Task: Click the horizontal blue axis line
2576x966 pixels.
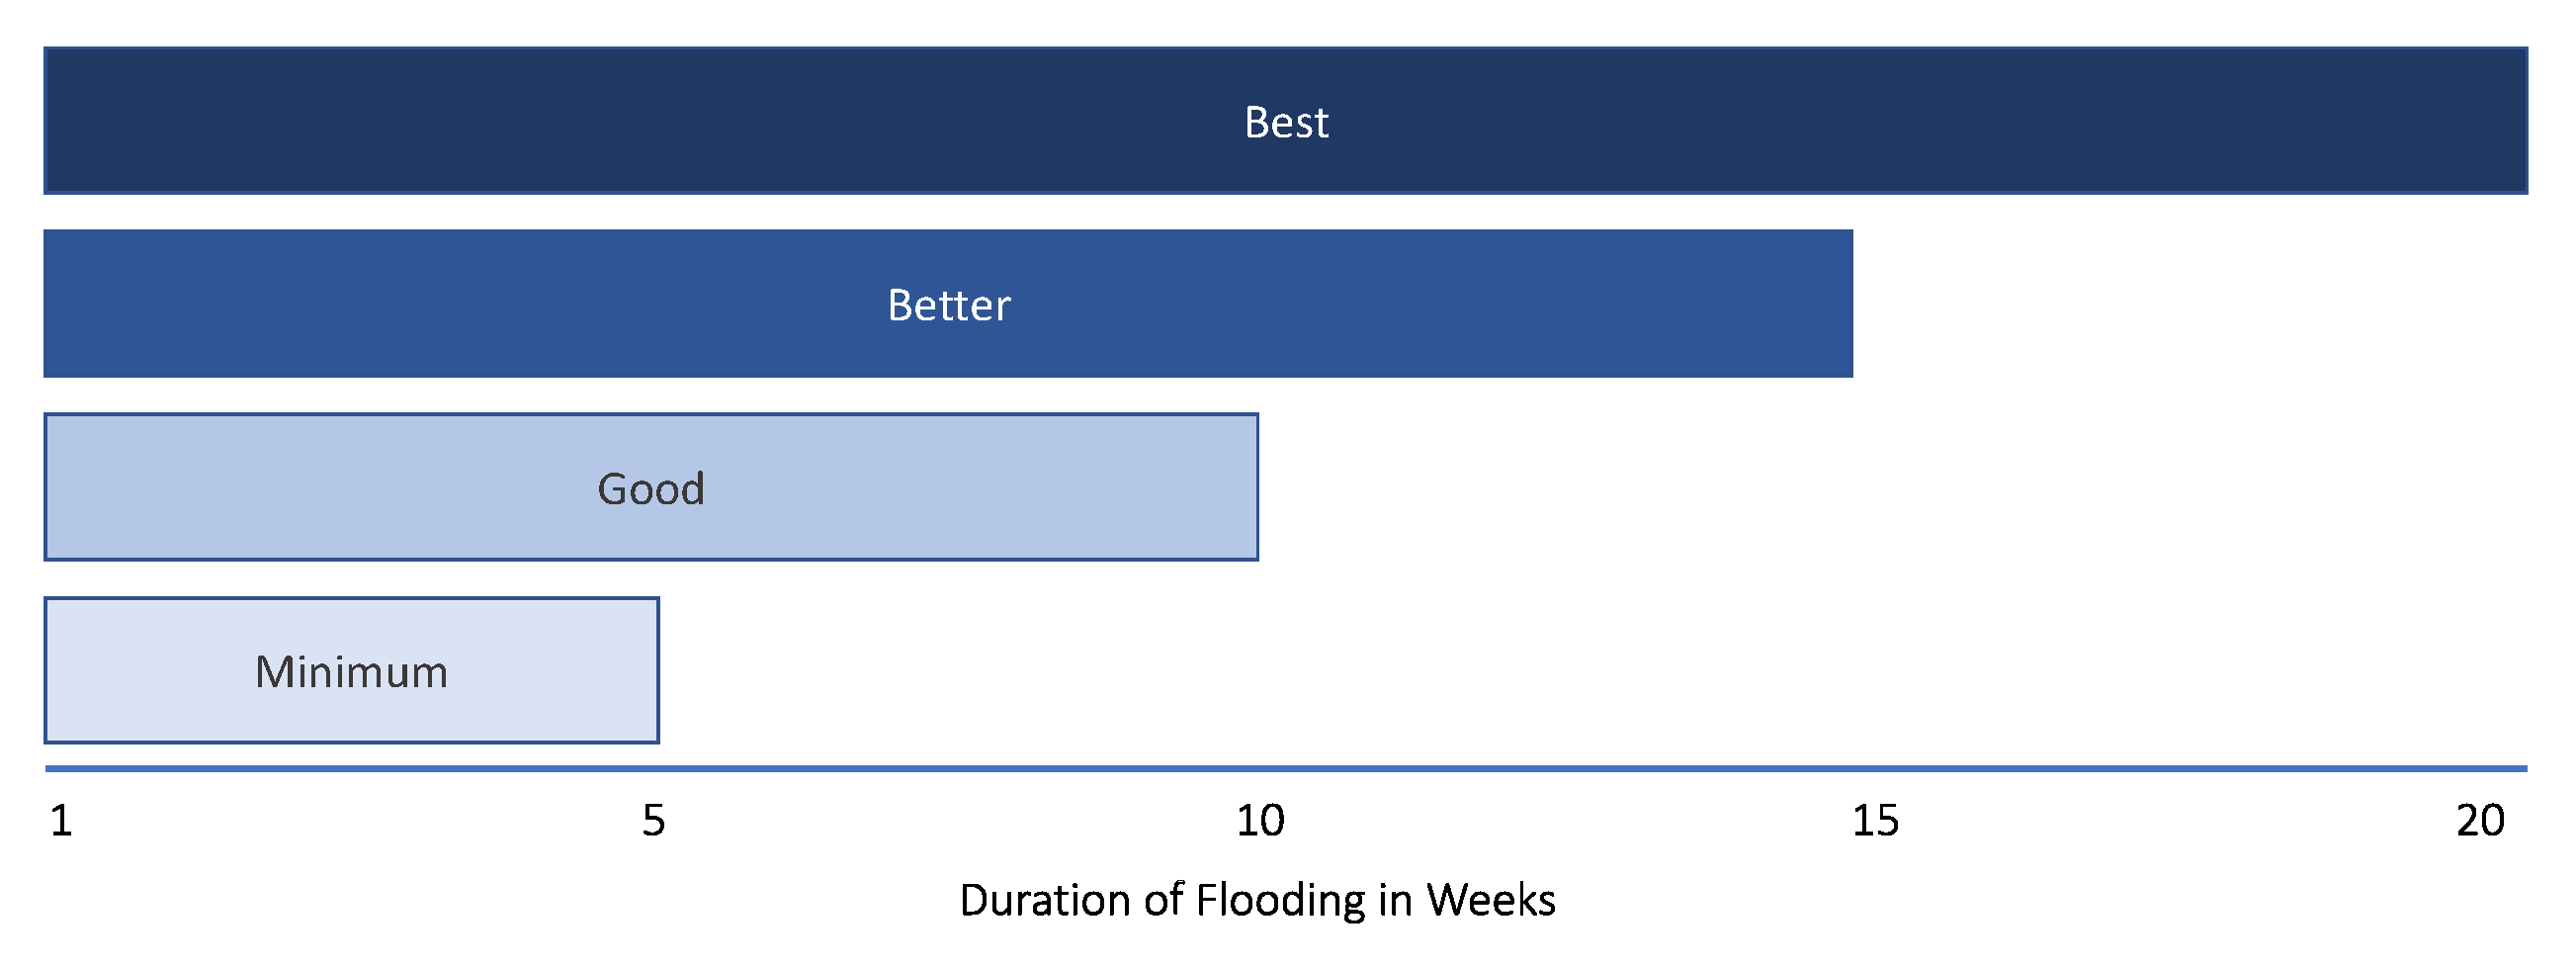Action: [x=1286, y=769]
